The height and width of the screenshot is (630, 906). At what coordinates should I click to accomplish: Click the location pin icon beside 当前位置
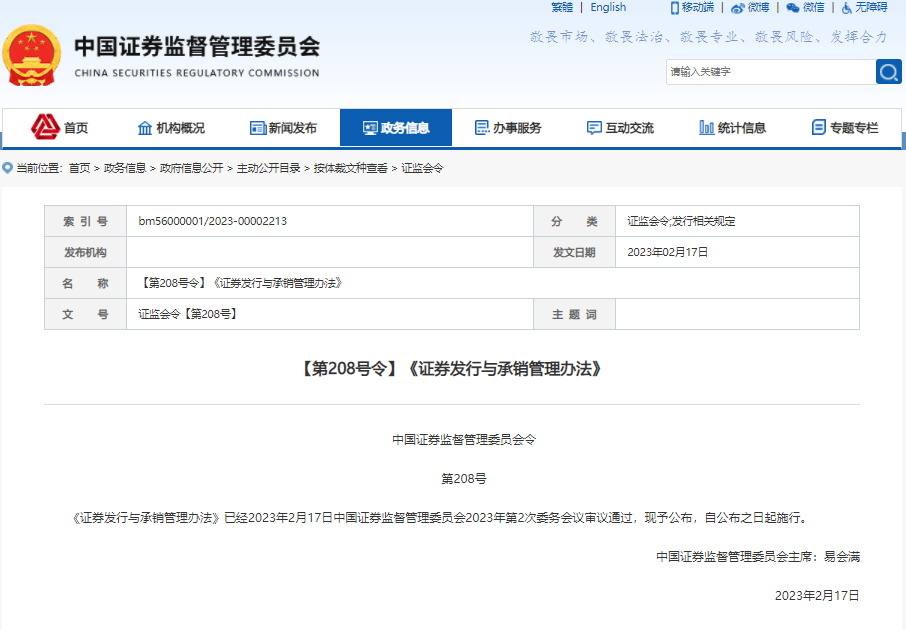click(8, 168)
